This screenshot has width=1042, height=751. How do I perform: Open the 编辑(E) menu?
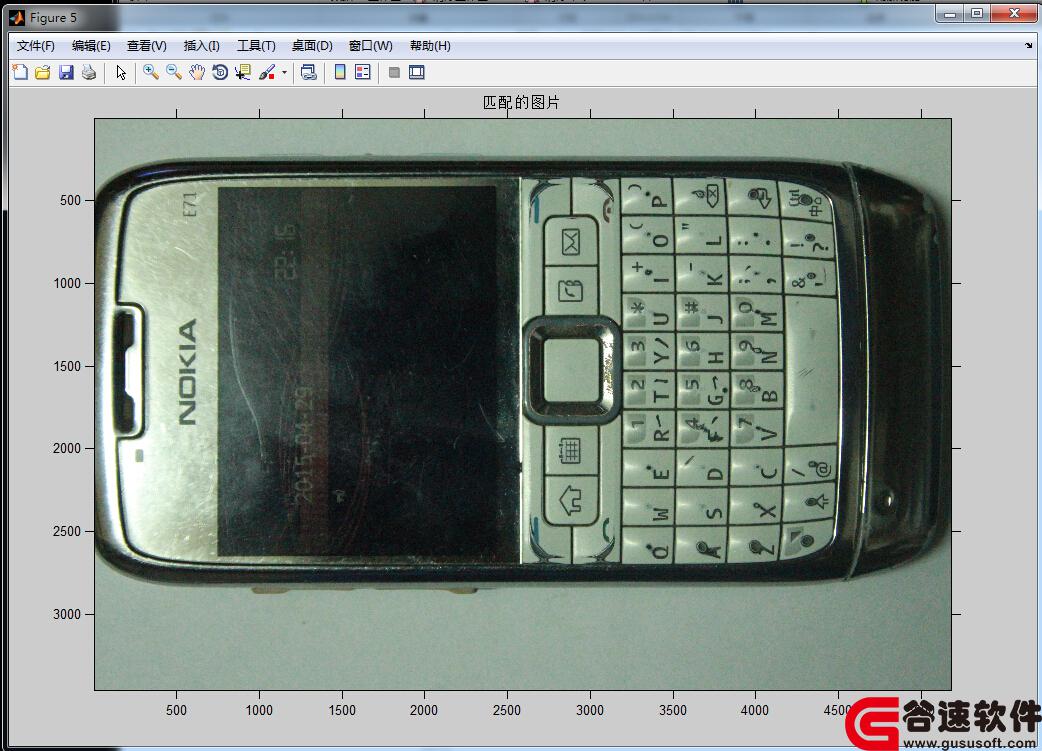coord(91,46)
